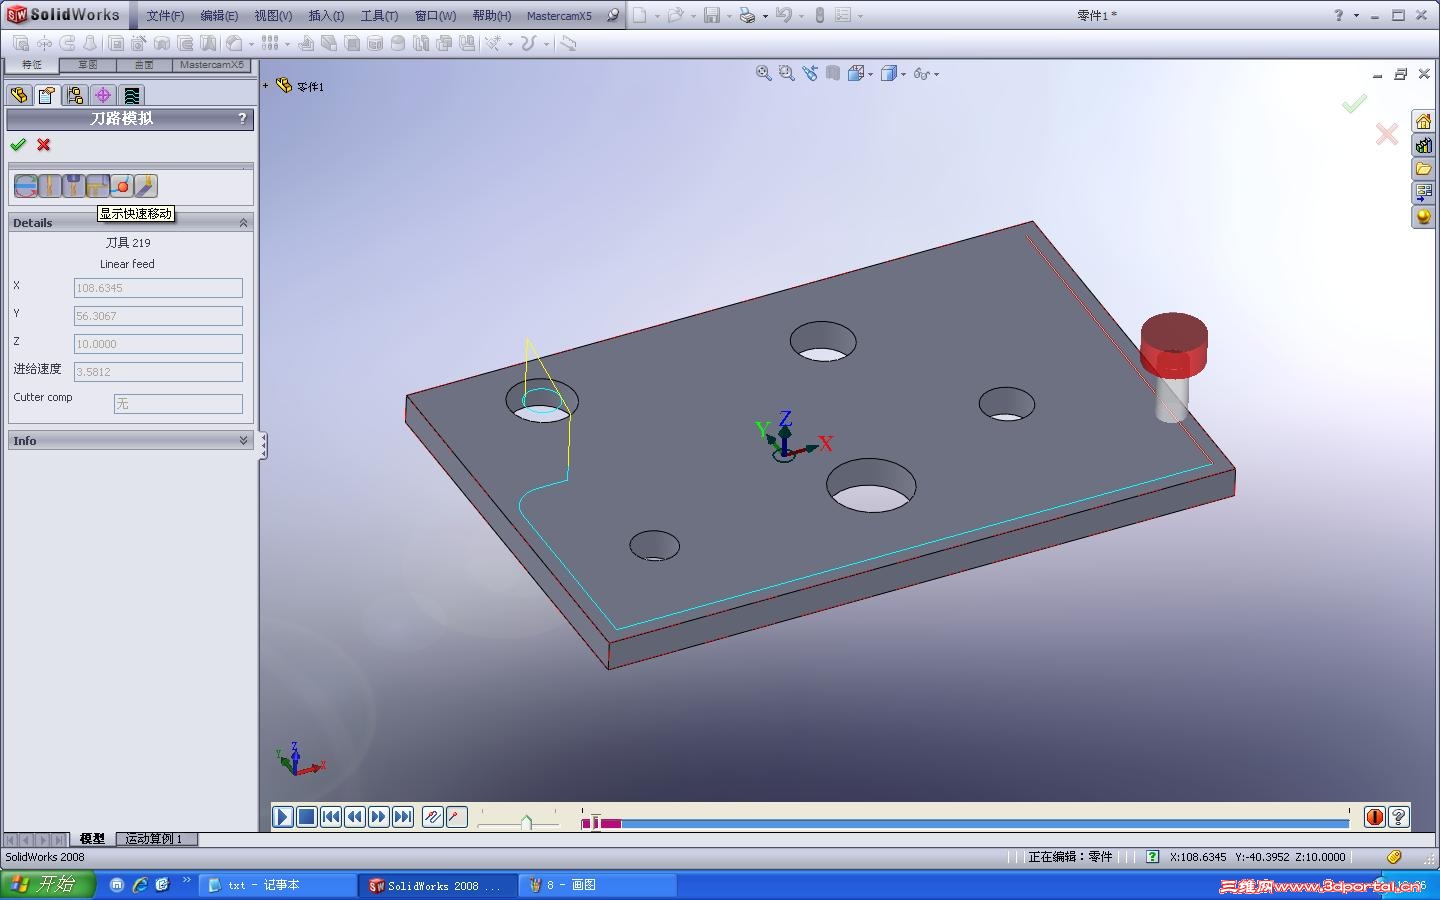This screenshot has height=900, width=1440.
Task: Toggle the display holder icon
Action: coord(74,186)
